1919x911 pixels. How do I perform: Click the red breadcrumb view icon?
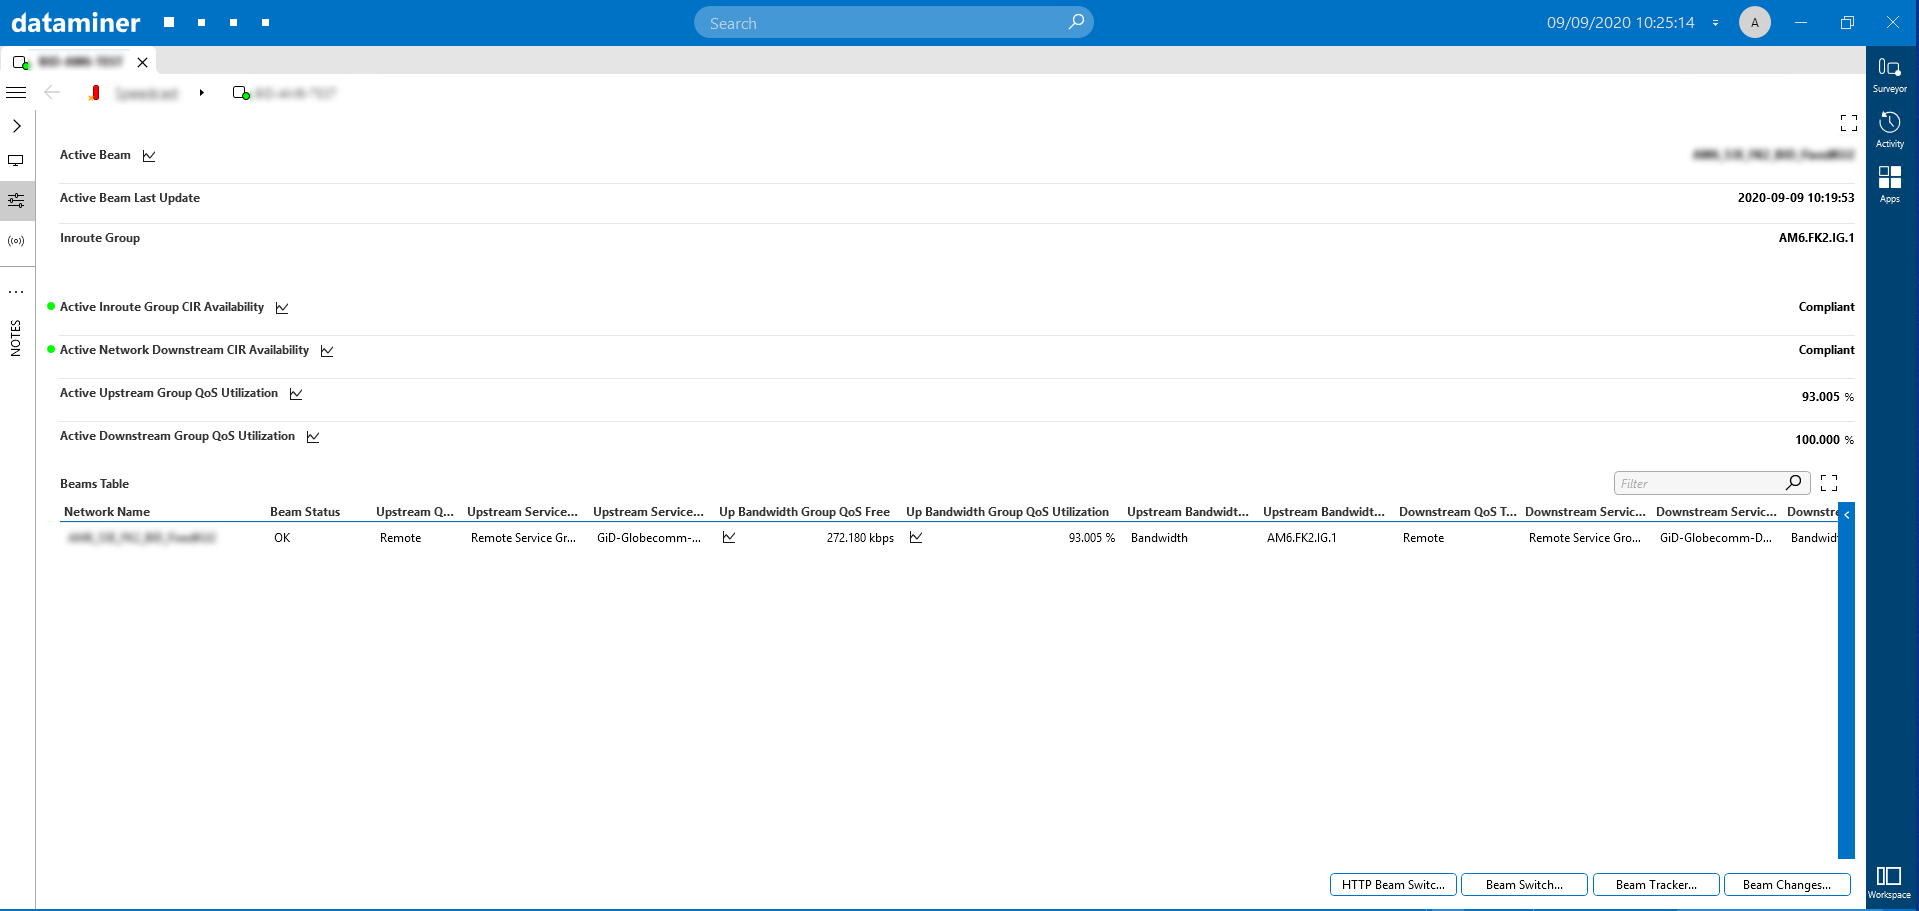click(95, 93)
